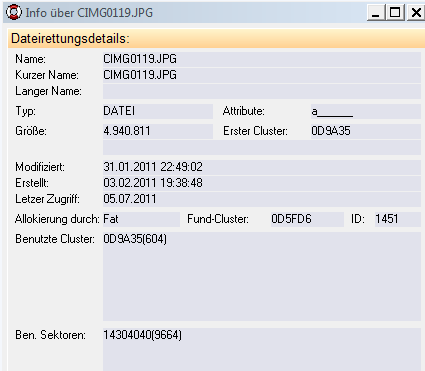The image size is (425, 371).
Task: Click the Fund-Cluster label
Action: pos(218,219)
